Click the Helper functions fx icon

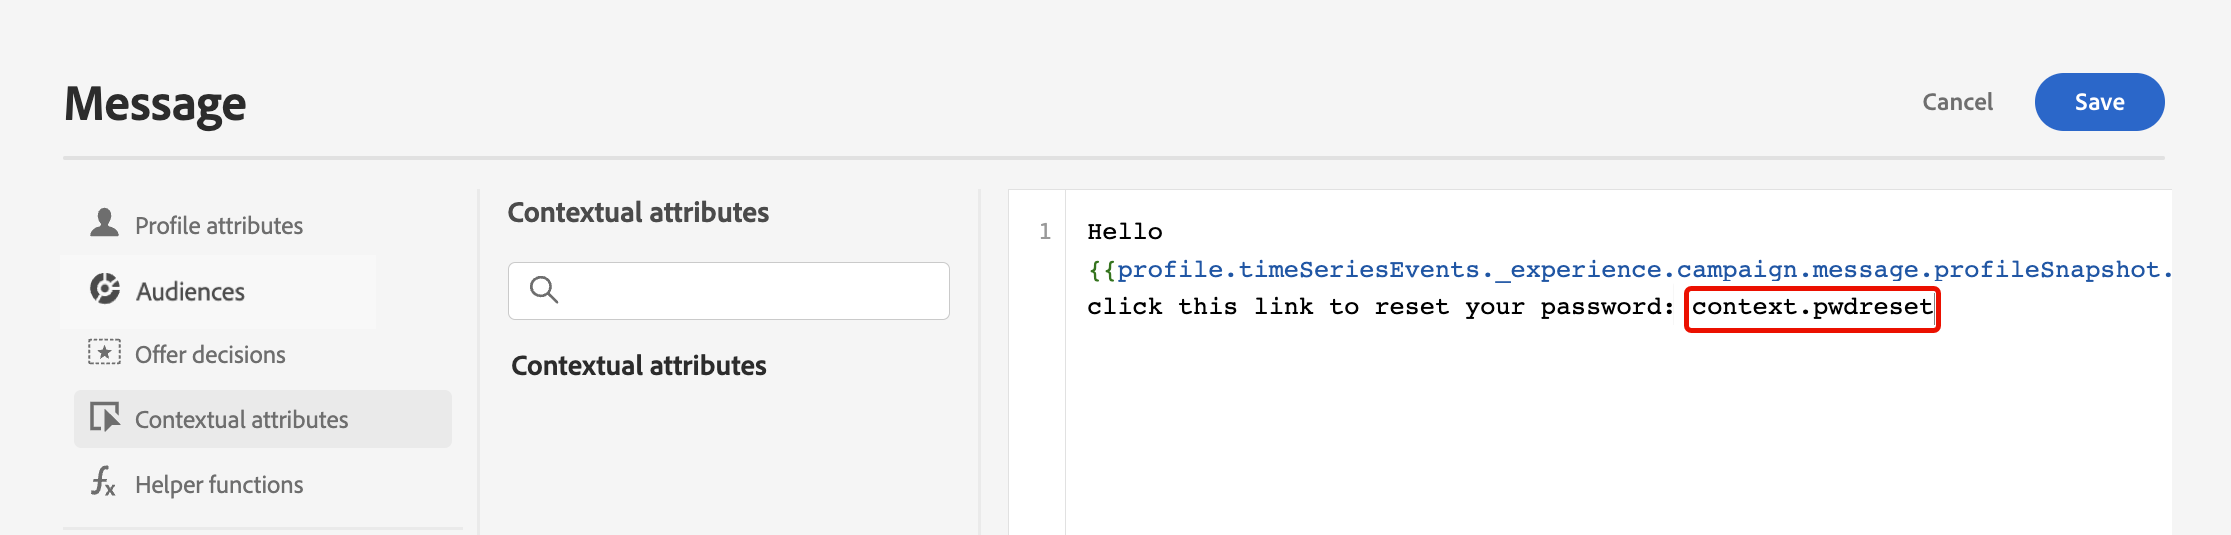[104, 481]
